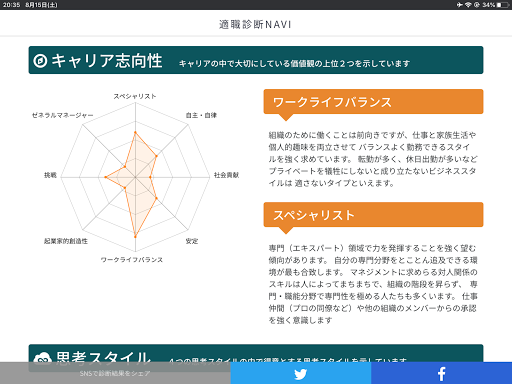Image resolution: width=512 pixels, height=384 pixels.
Task: Click the 社会貢献 radar axis label
Action: tap(226, 175)
